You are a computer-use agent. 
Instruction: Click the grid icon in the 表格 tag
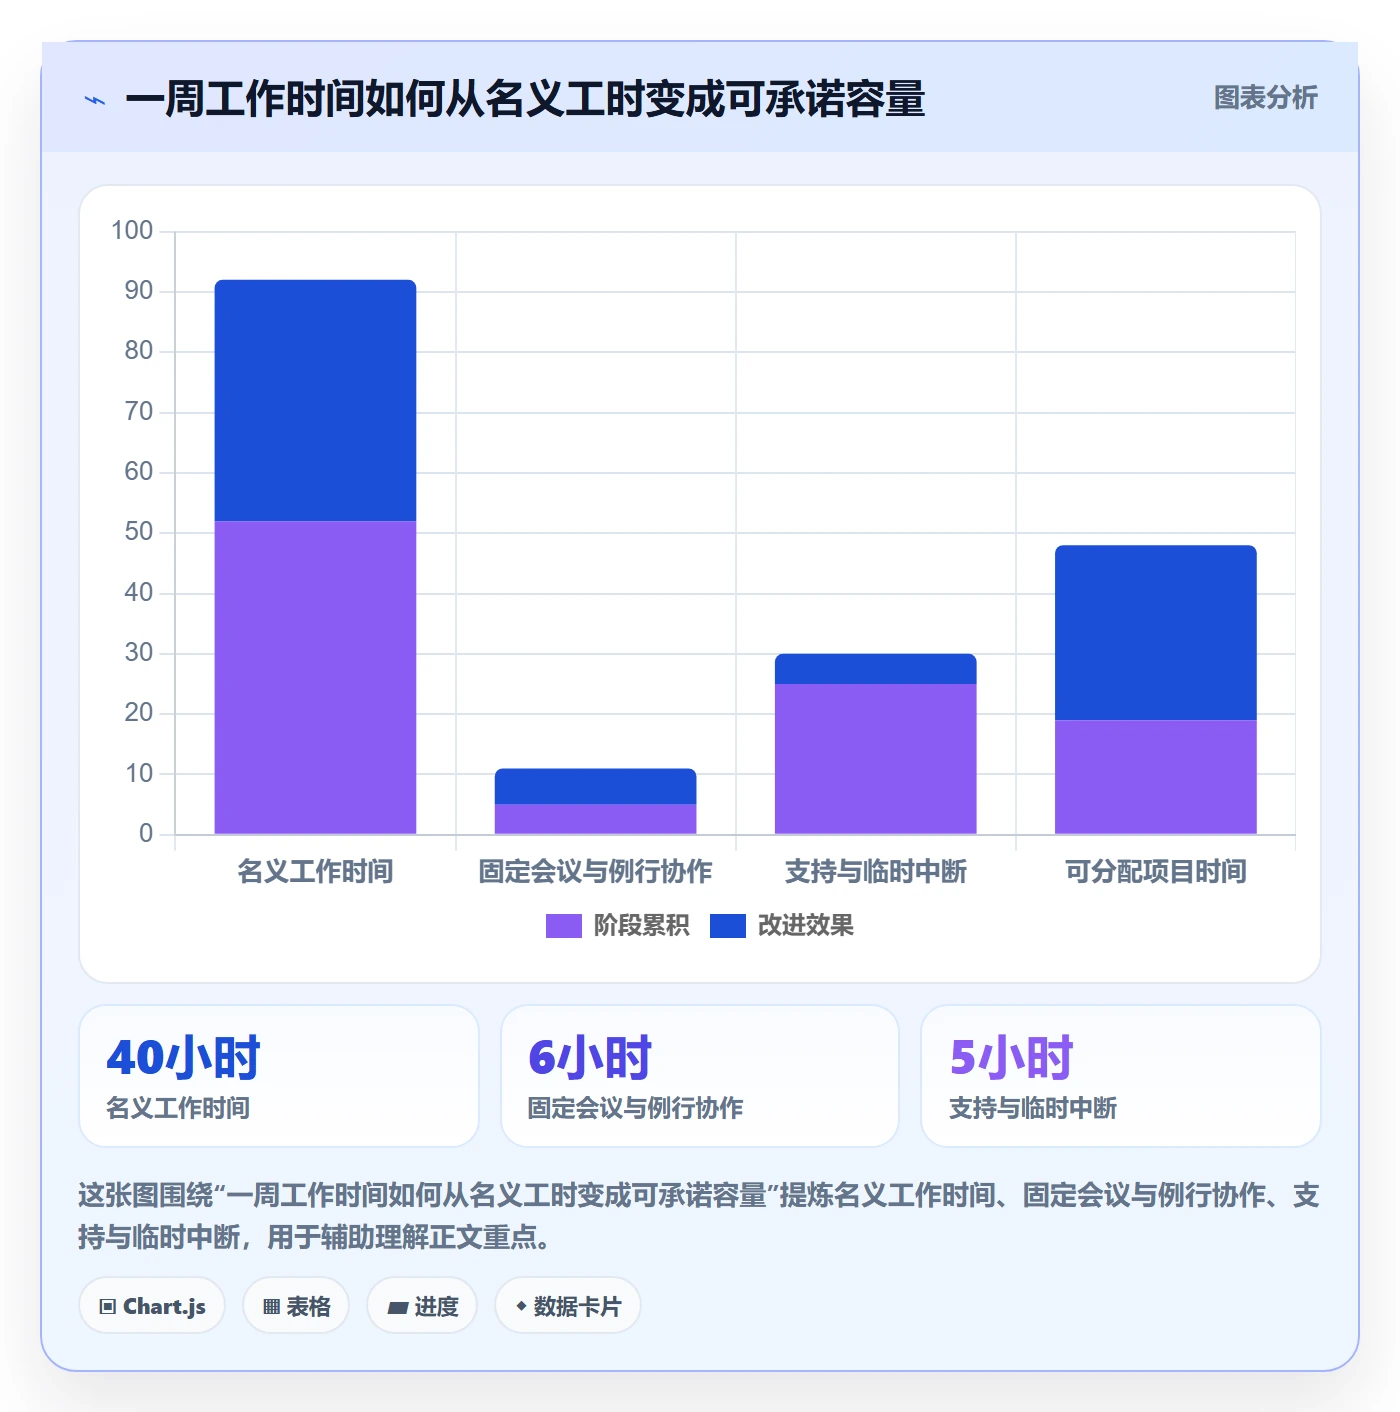271,1307
